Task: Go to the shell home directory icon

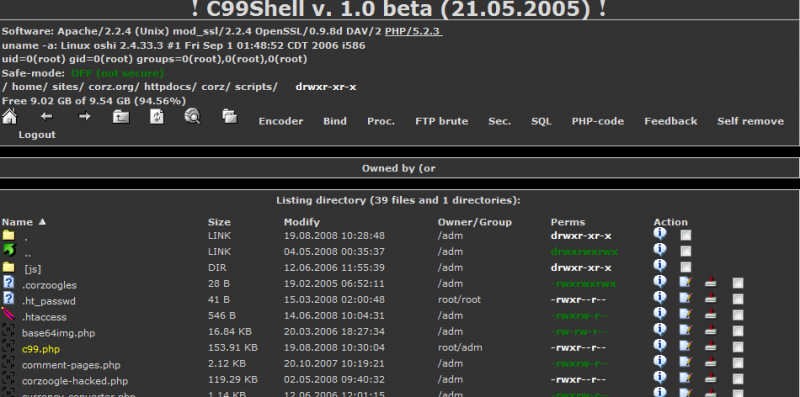Action: pyautogui.click(x=10, y=117)
